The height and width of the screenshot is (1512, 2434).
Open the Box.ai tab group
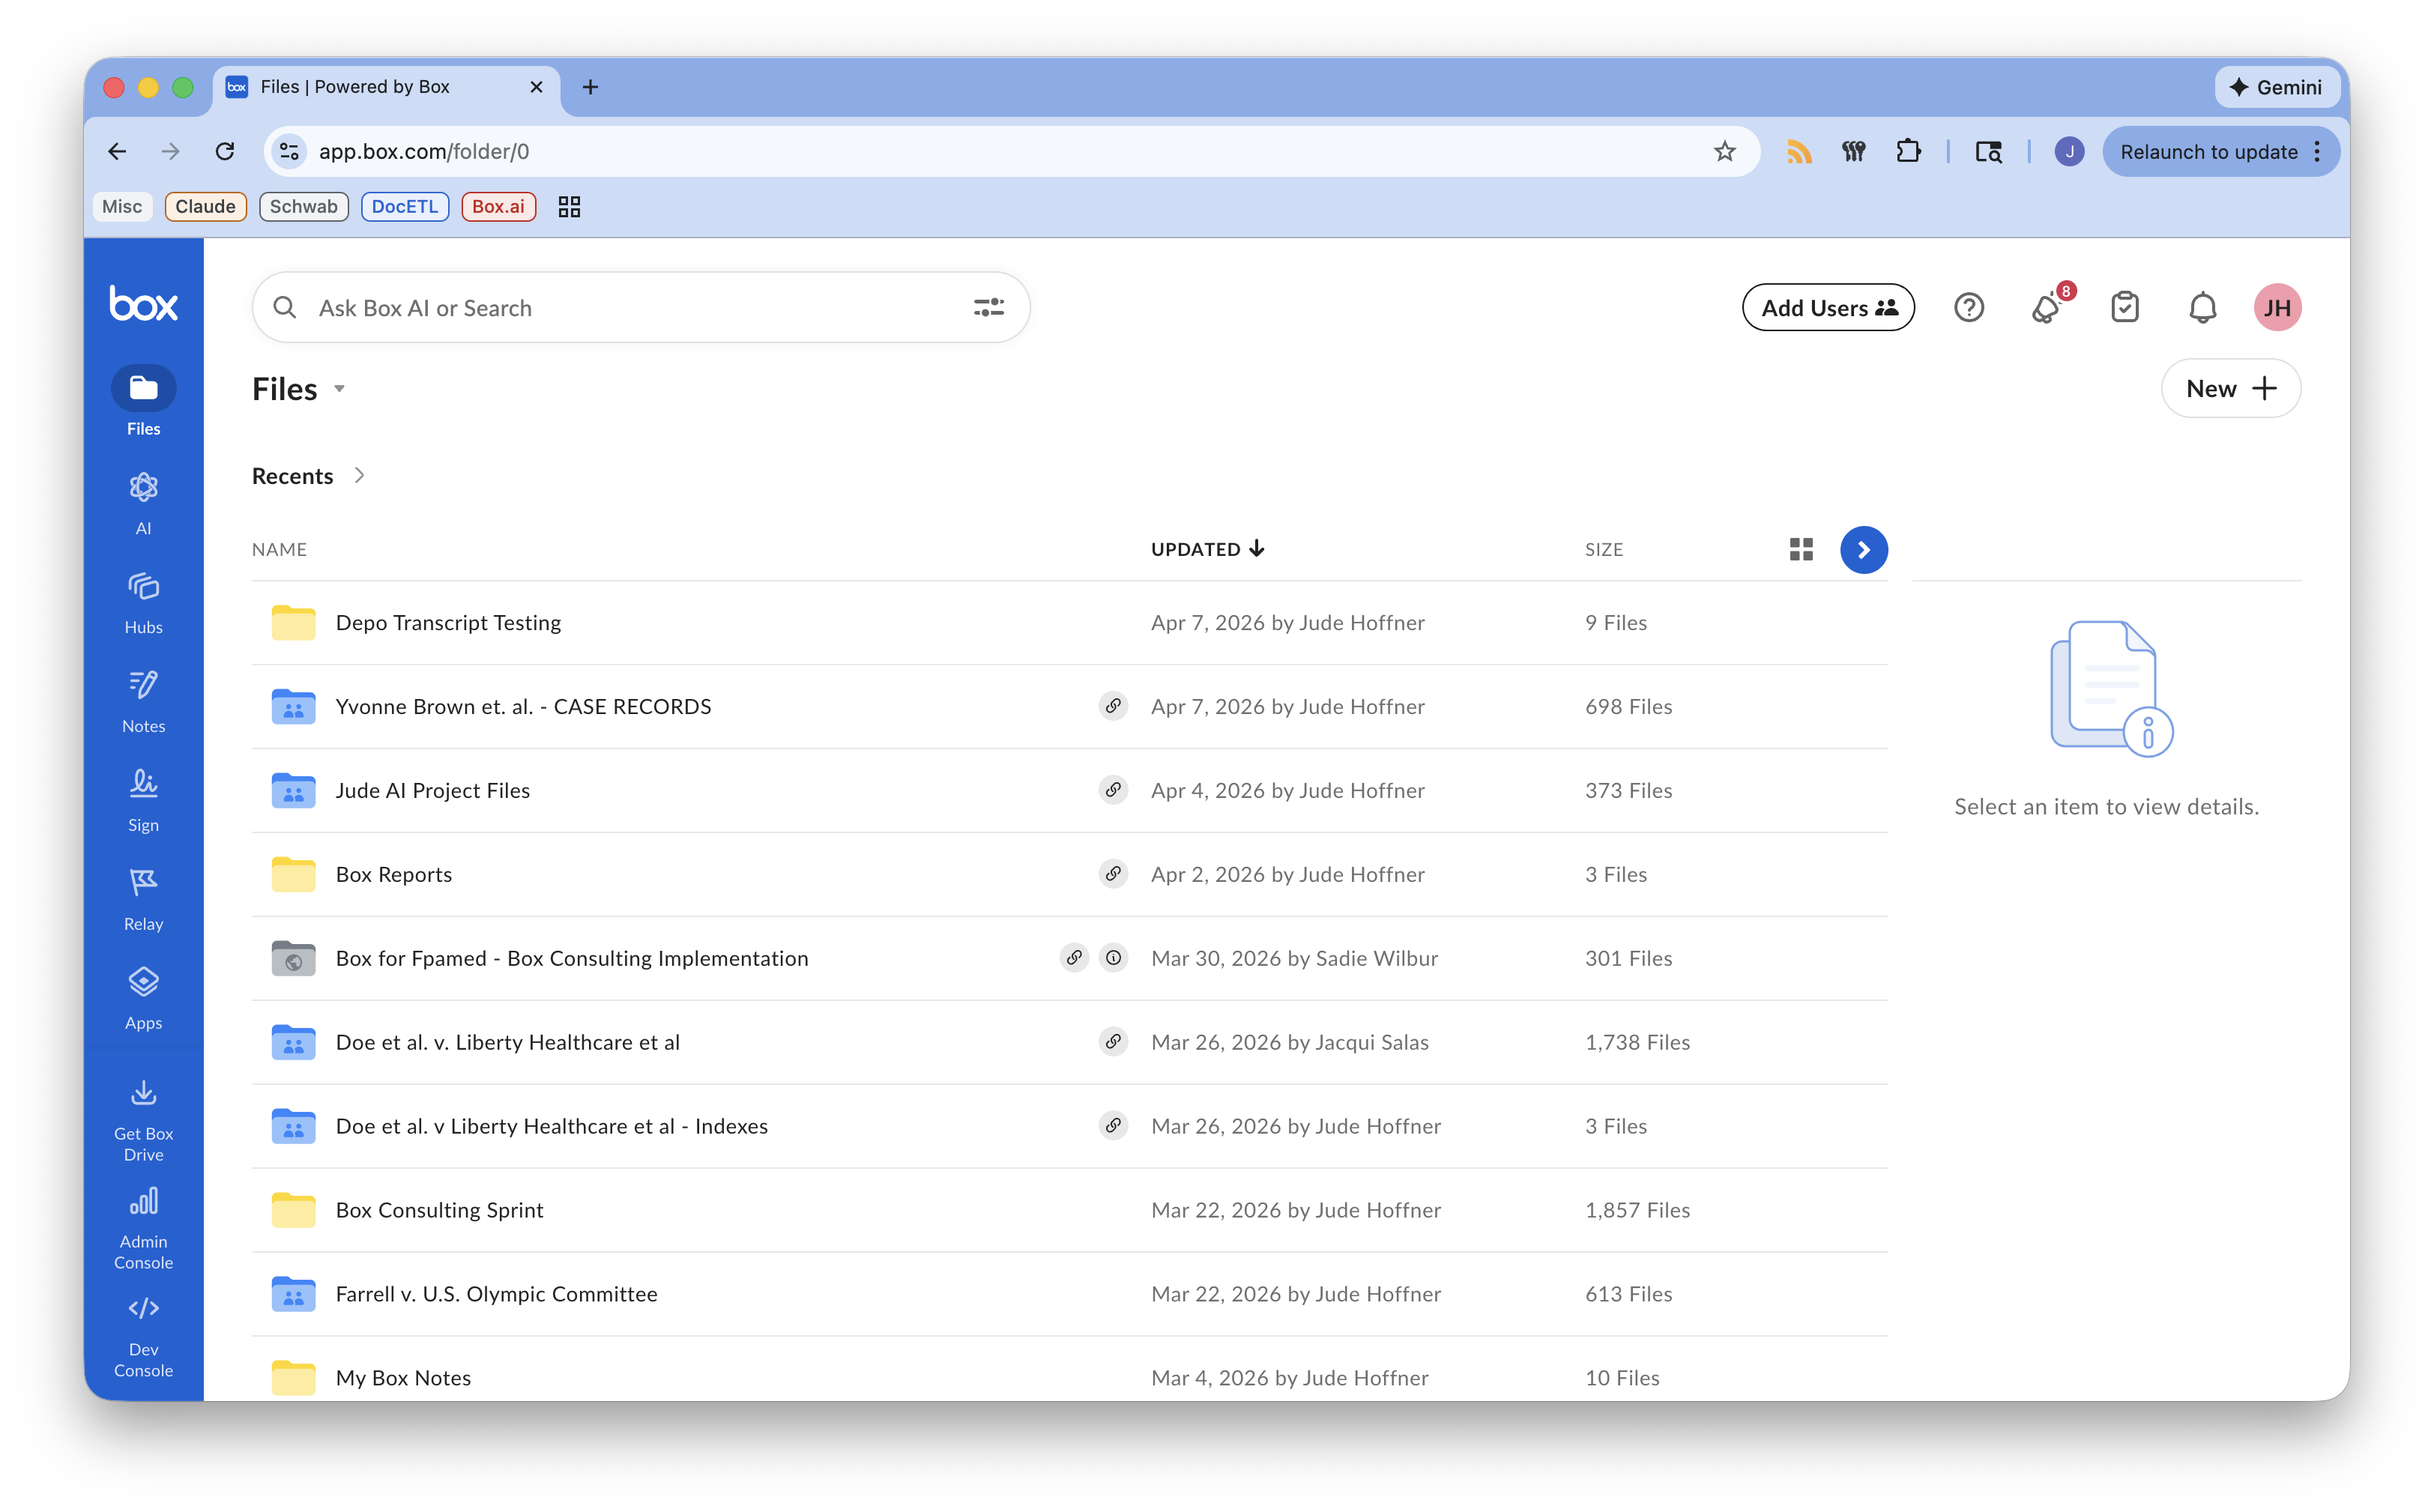pyautogui.click(x=498, y=207)
